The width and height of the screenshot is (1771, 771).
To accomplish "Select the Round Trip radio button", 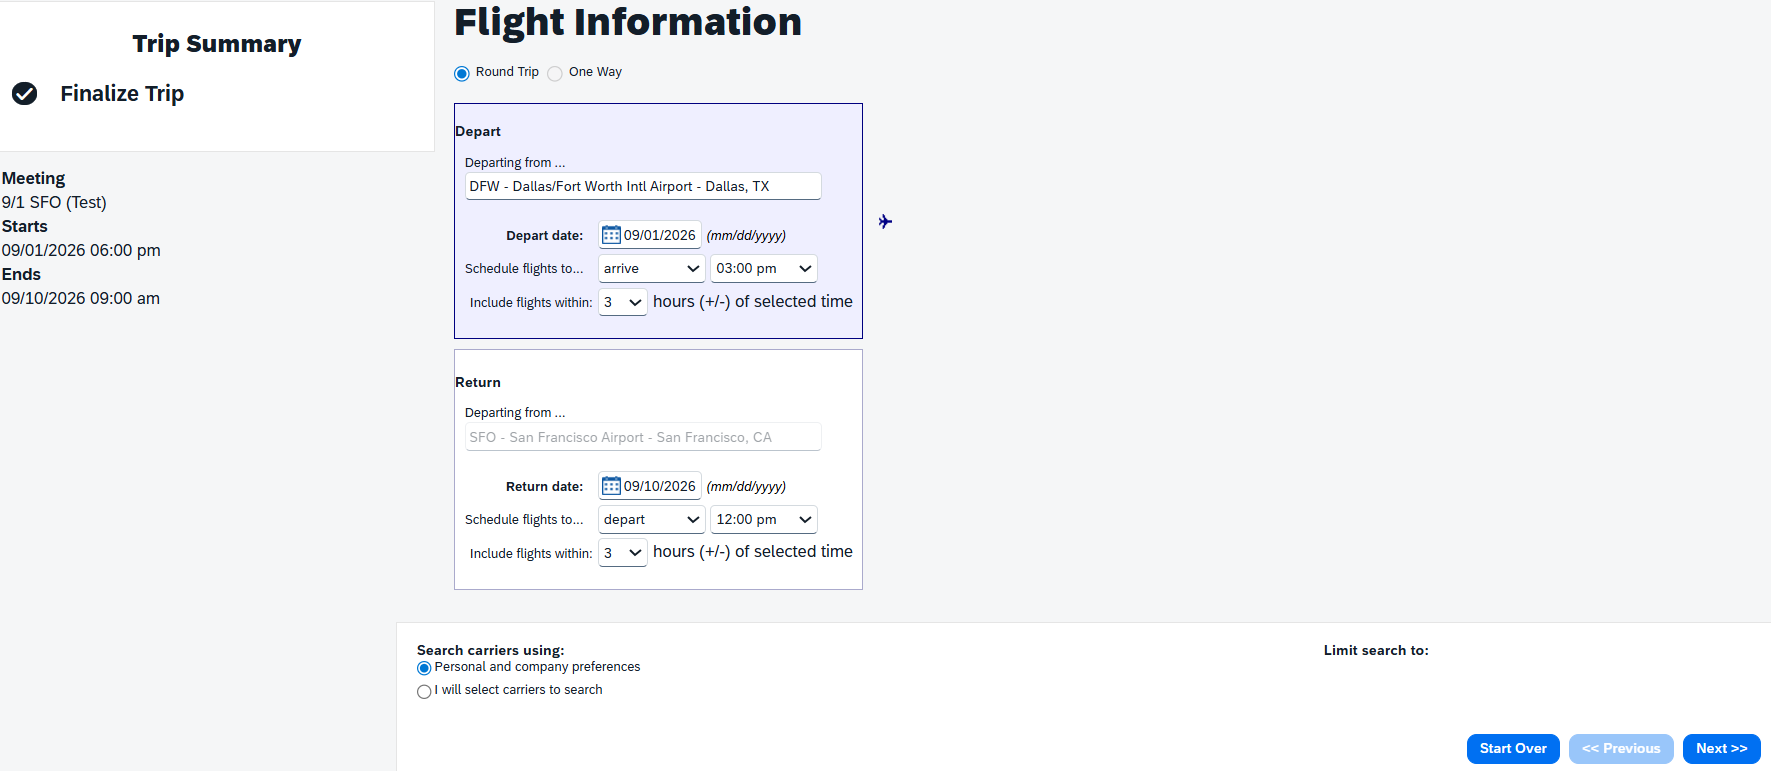I will click(462, 73).
